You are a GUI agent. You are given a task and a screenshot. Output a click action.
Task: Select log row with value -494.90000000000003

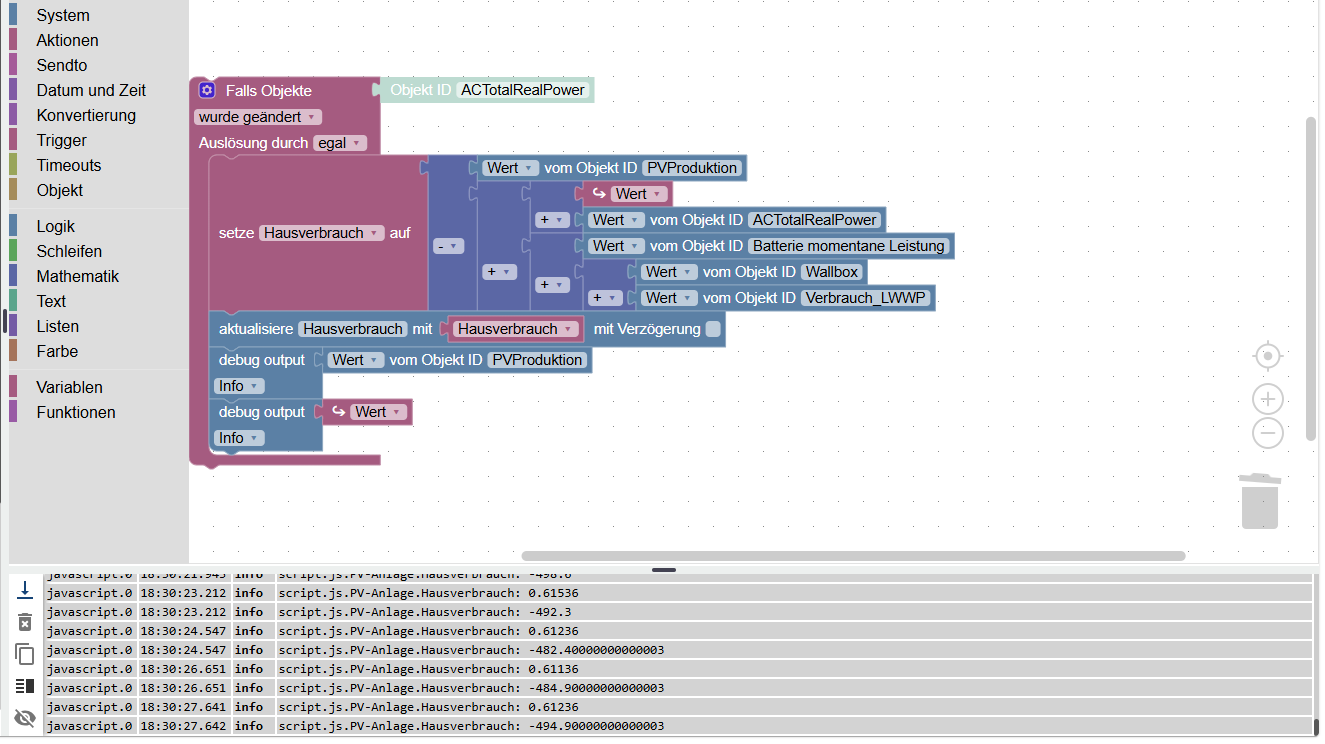(677, 726)
